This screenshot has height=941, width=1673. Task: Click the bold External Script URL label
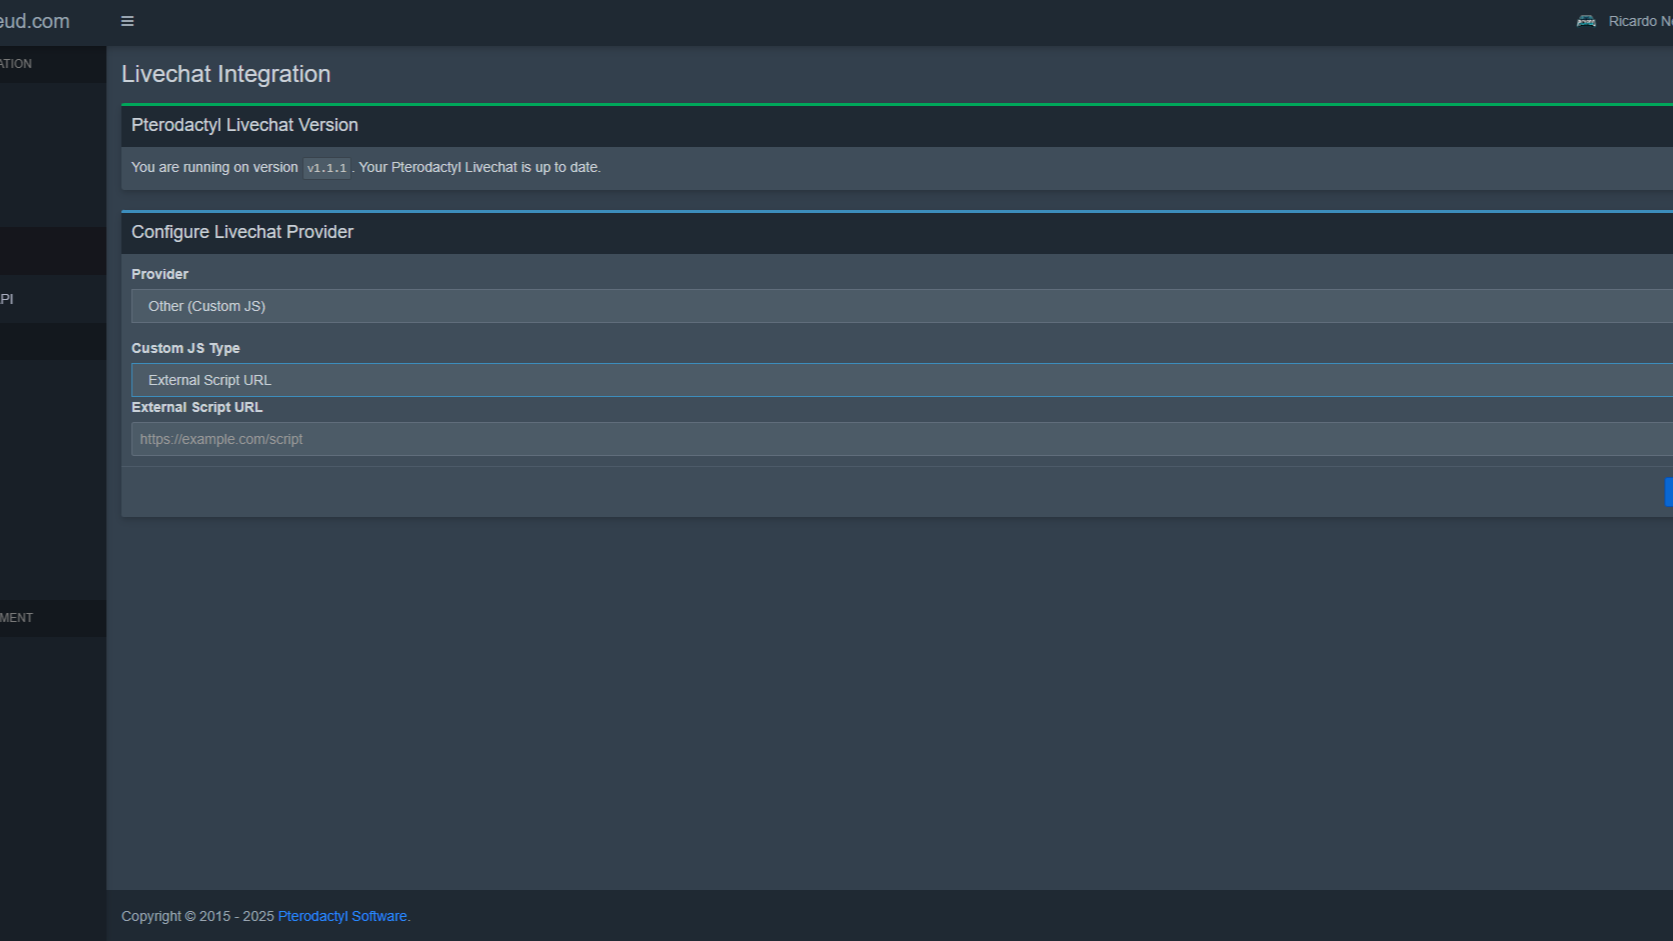197,407
